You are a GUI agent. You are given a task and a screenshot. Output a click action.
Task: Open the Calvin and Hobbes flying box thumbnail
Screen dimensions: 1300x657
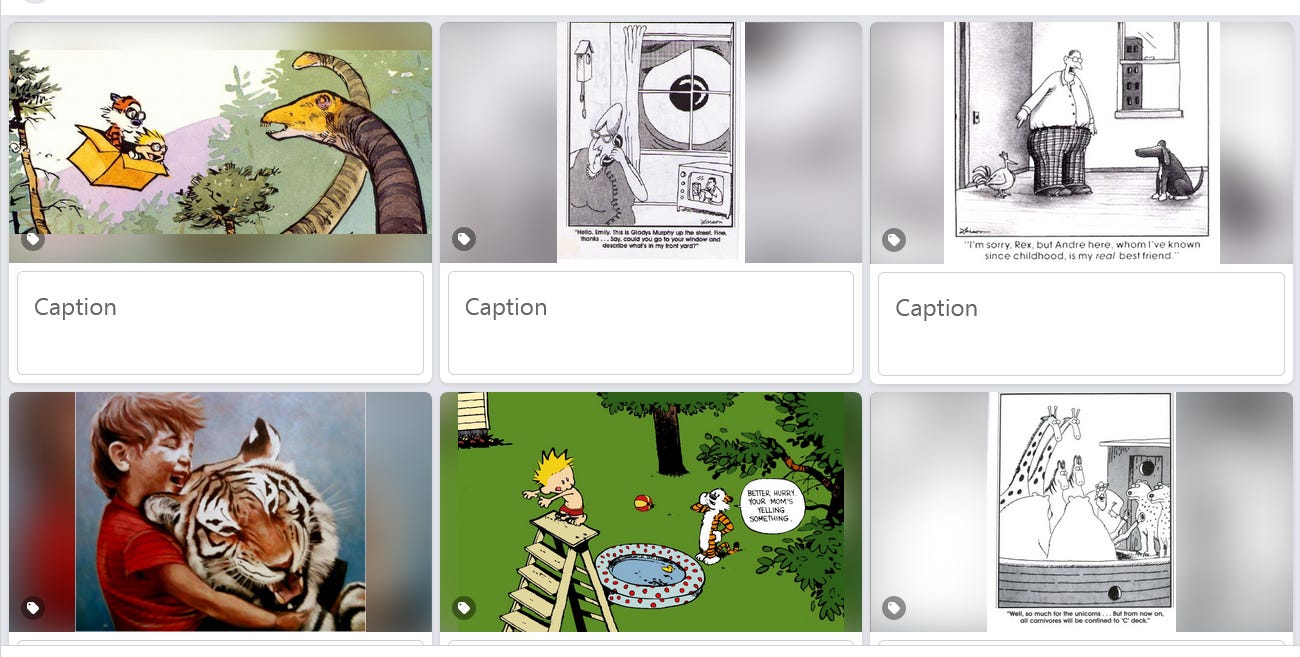(220, 142)
